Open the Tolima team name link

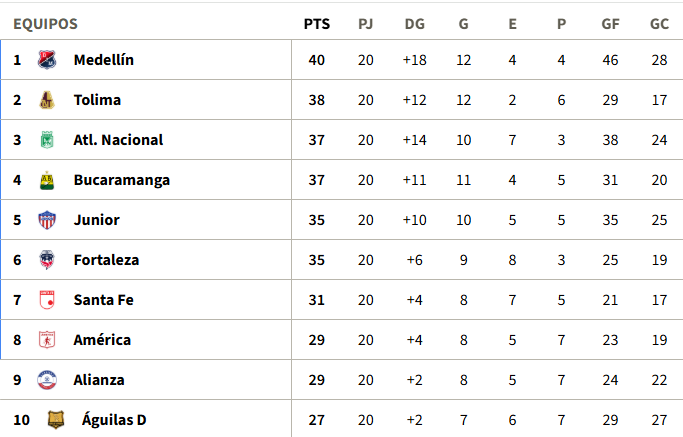97,100
